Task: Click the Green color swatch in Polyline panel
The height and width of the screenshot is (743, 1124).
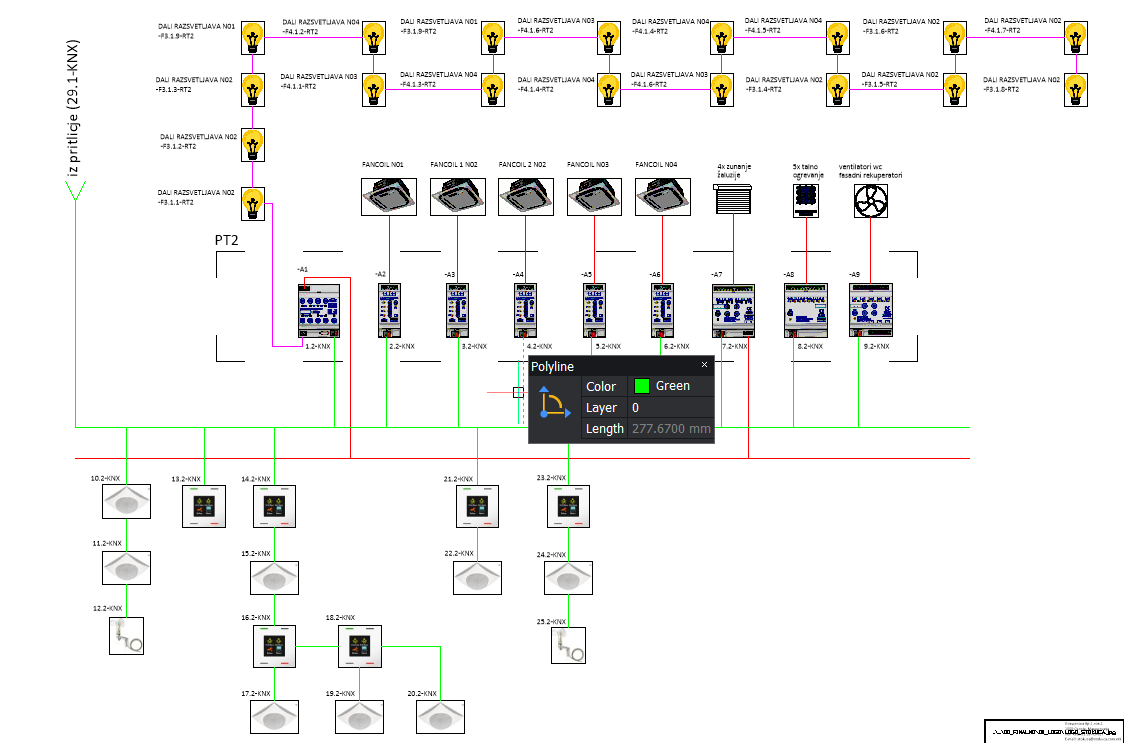Action: tap(642, 386)
